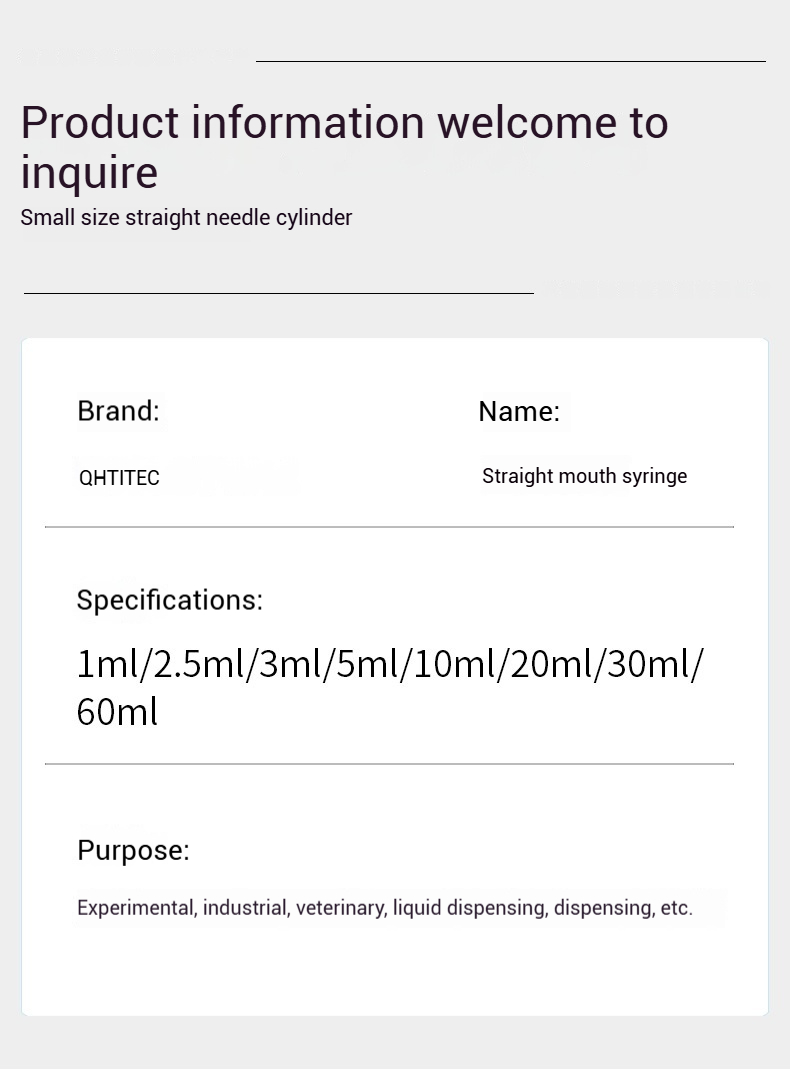The image size is (790, 1074).
Task: Select the 1ml specification value
Action: pos(107,664)
